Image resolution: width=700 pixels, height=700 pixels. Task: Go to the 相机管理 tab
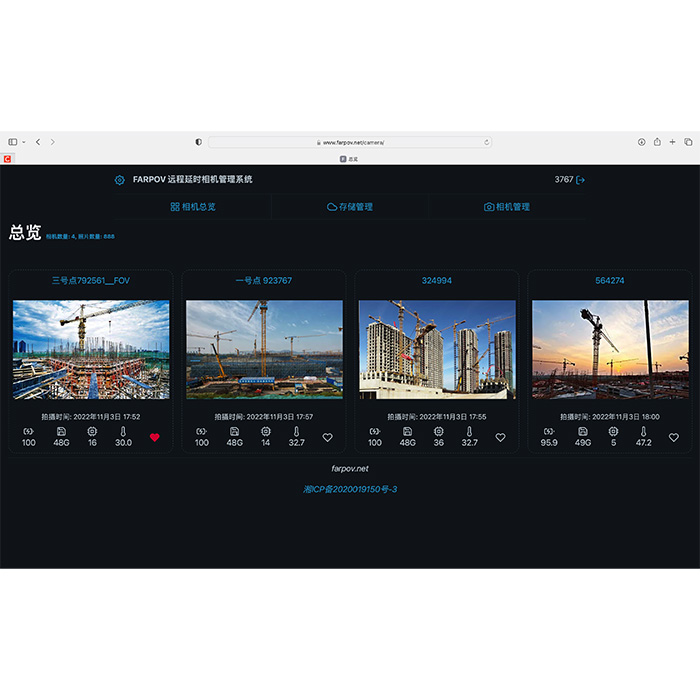coord(507,207)
